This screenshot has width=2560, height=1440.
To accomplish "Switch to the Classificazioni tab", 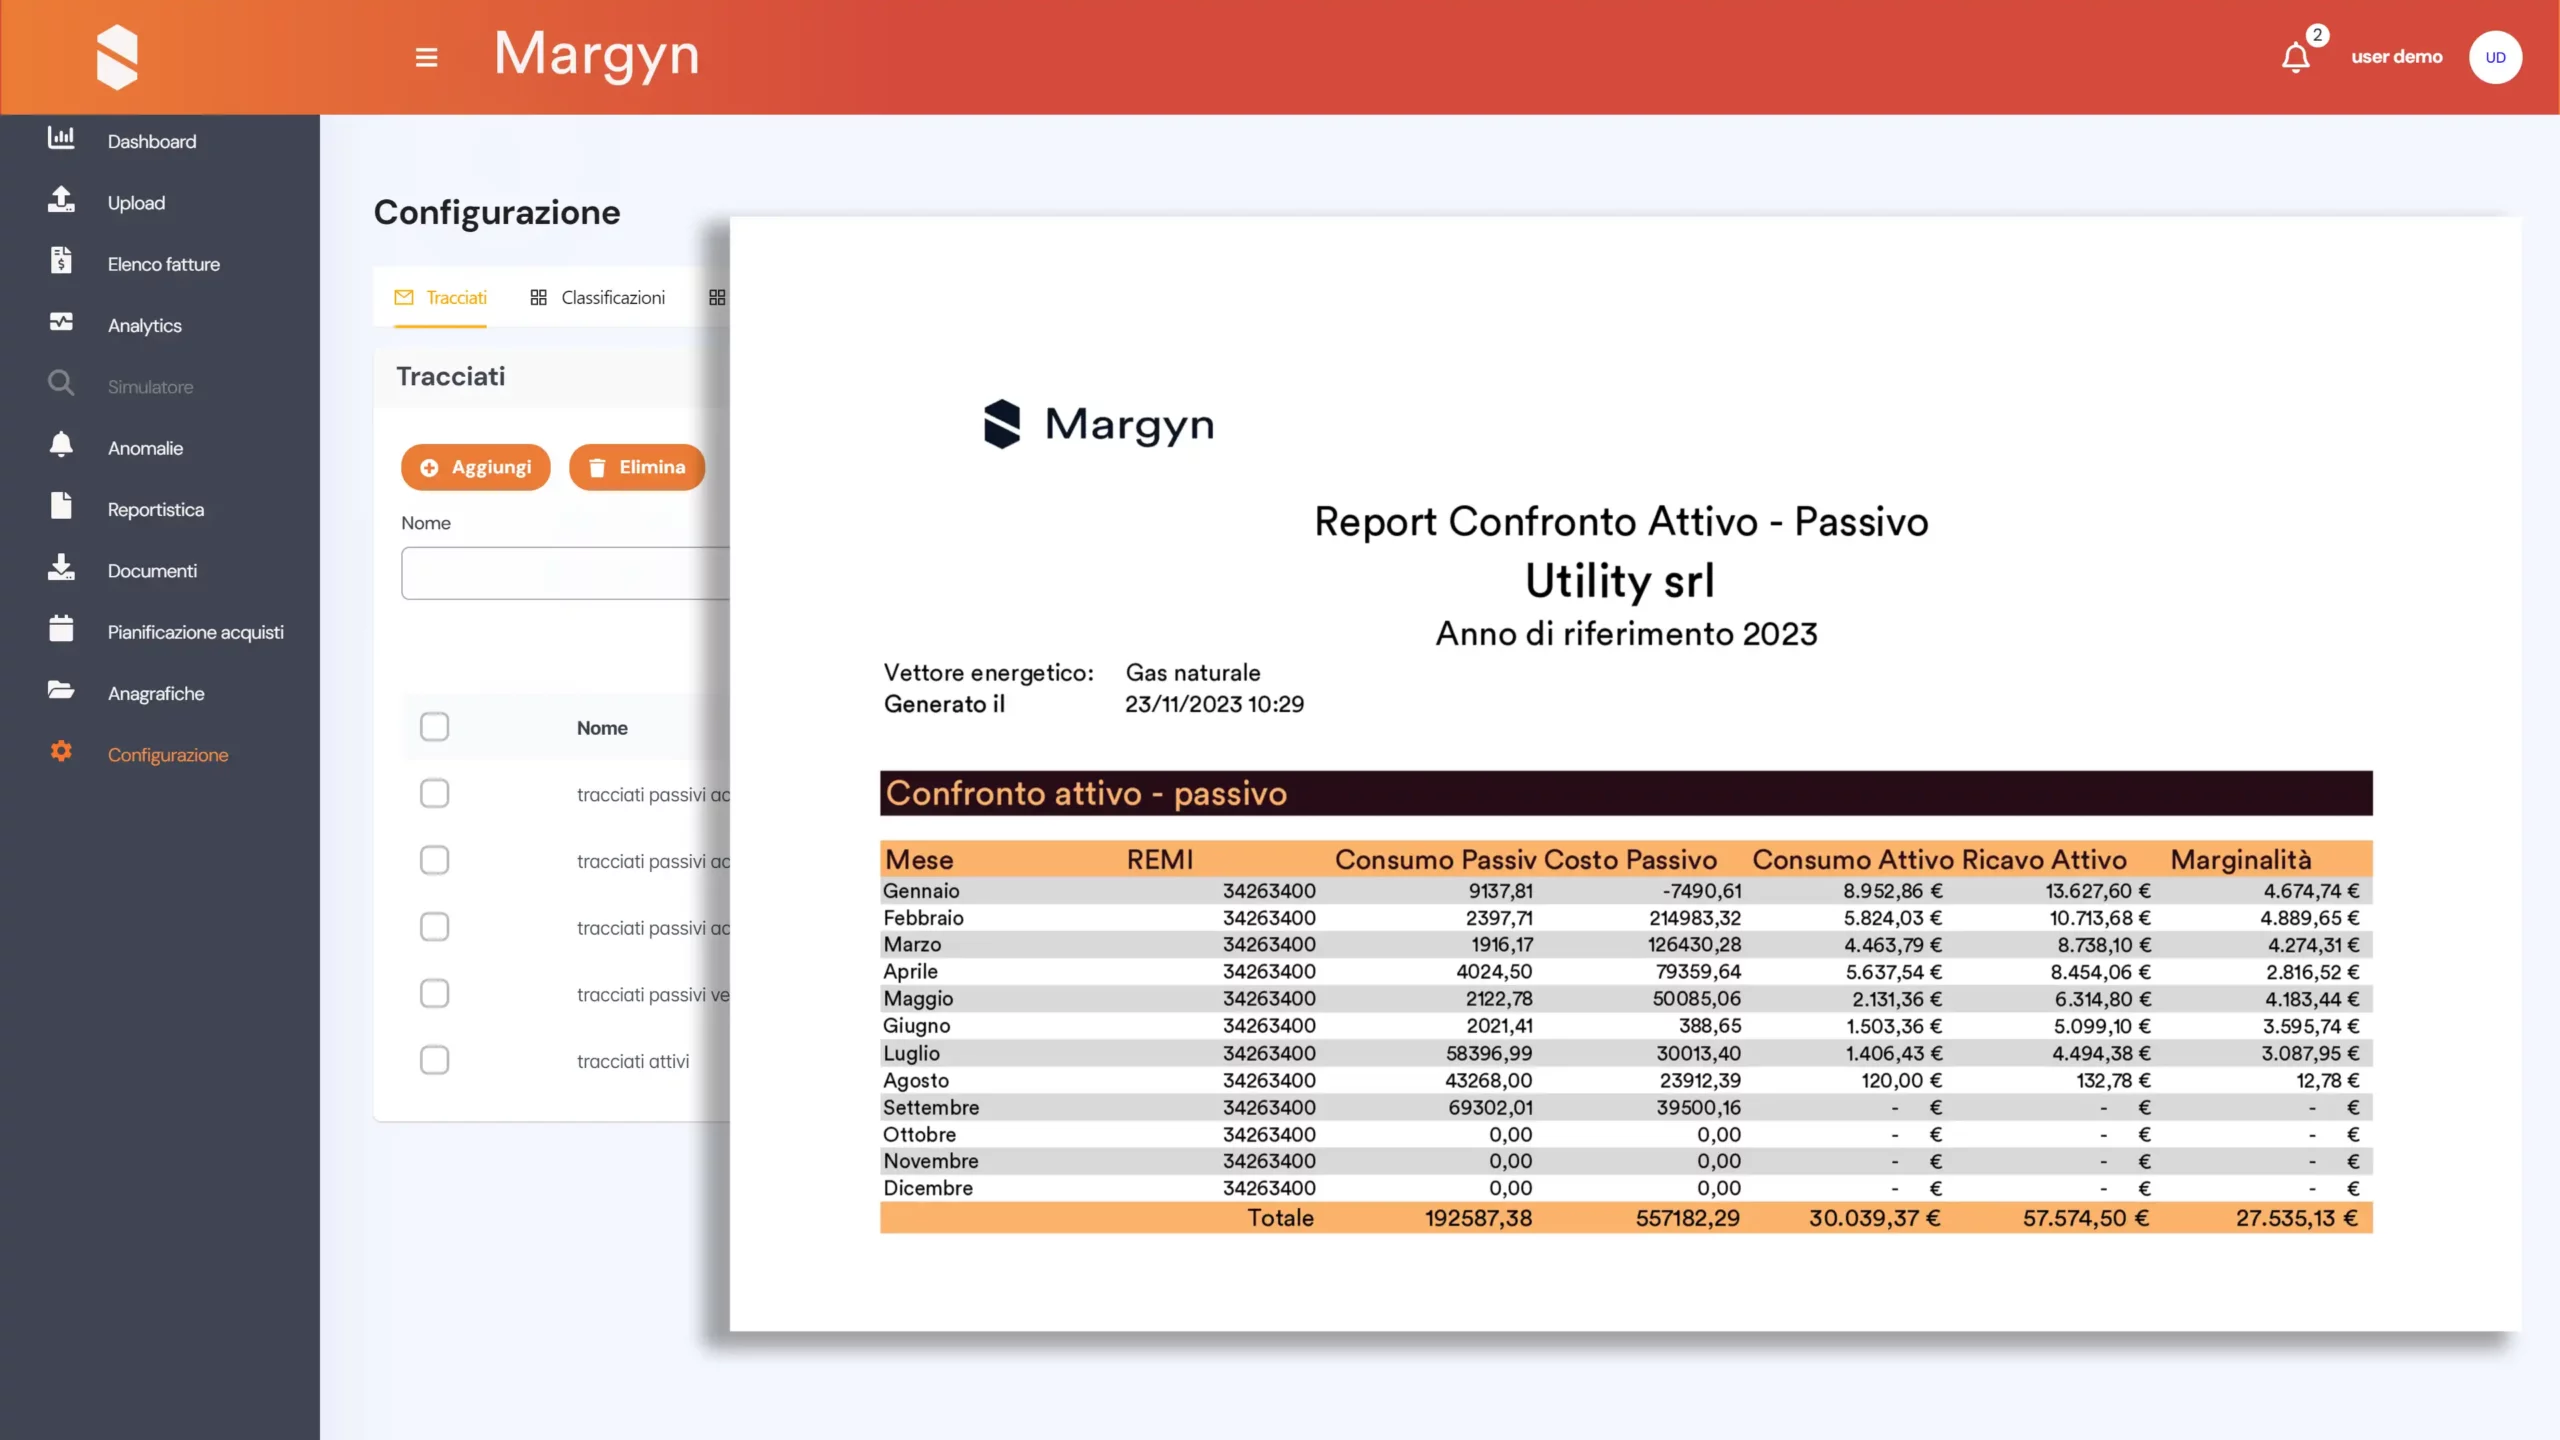I will (598, 298).
